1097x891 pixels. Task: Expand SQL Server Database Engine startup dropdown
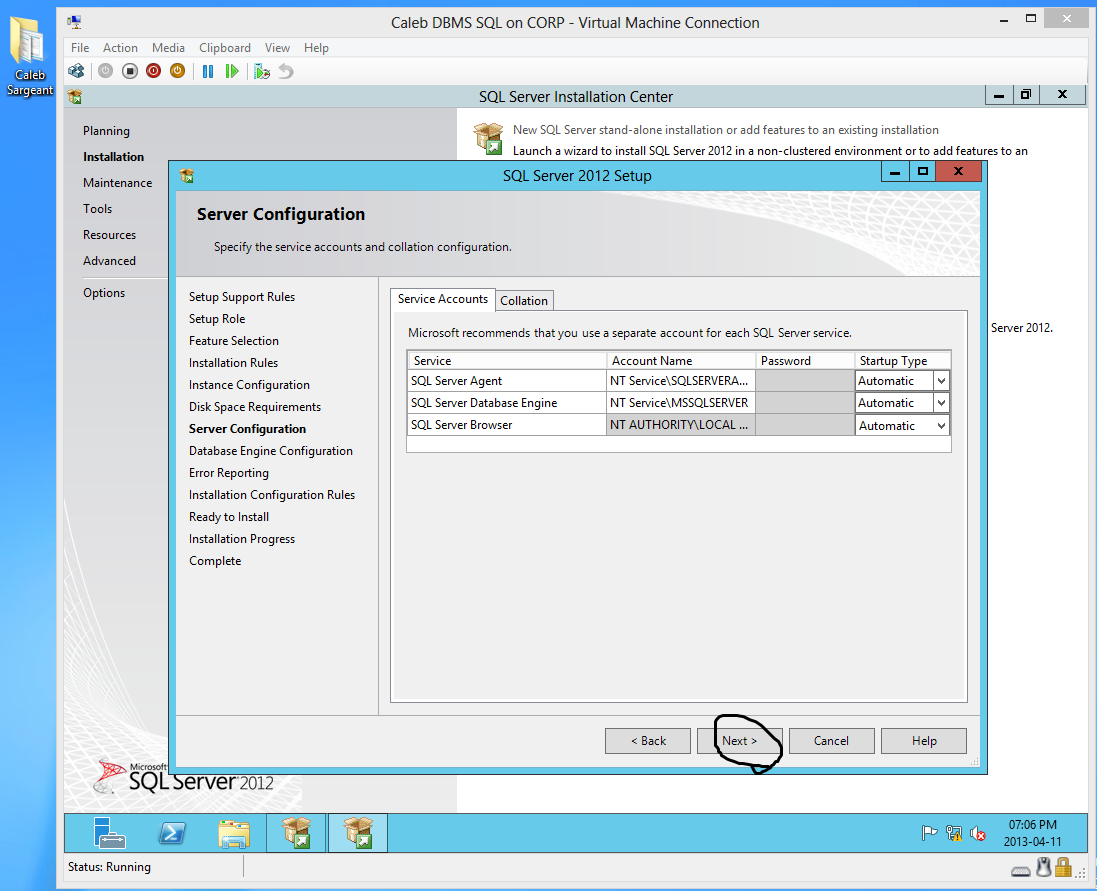pos(941,403)
